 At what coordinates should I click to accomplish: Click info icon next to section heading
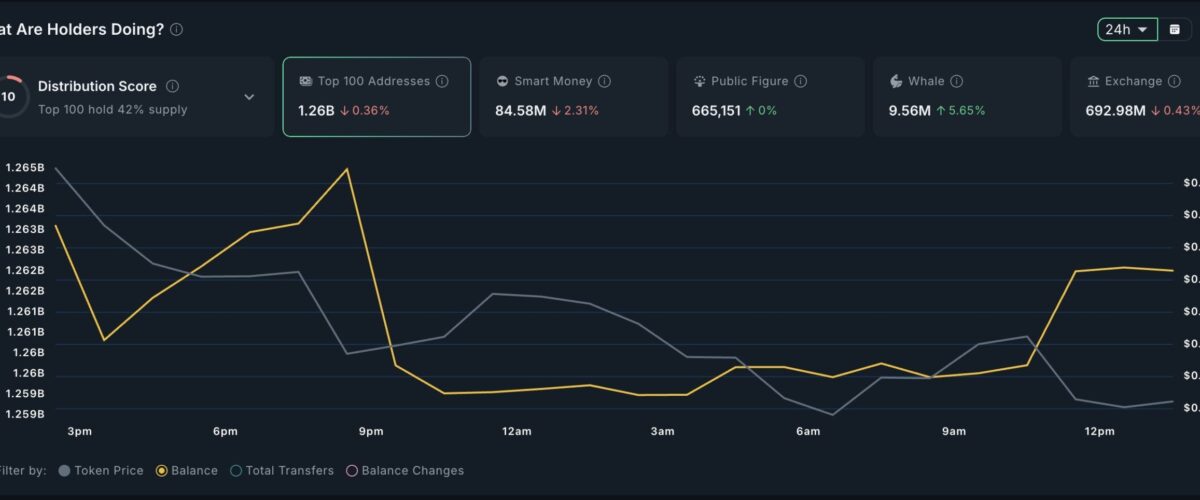[176, 30]
